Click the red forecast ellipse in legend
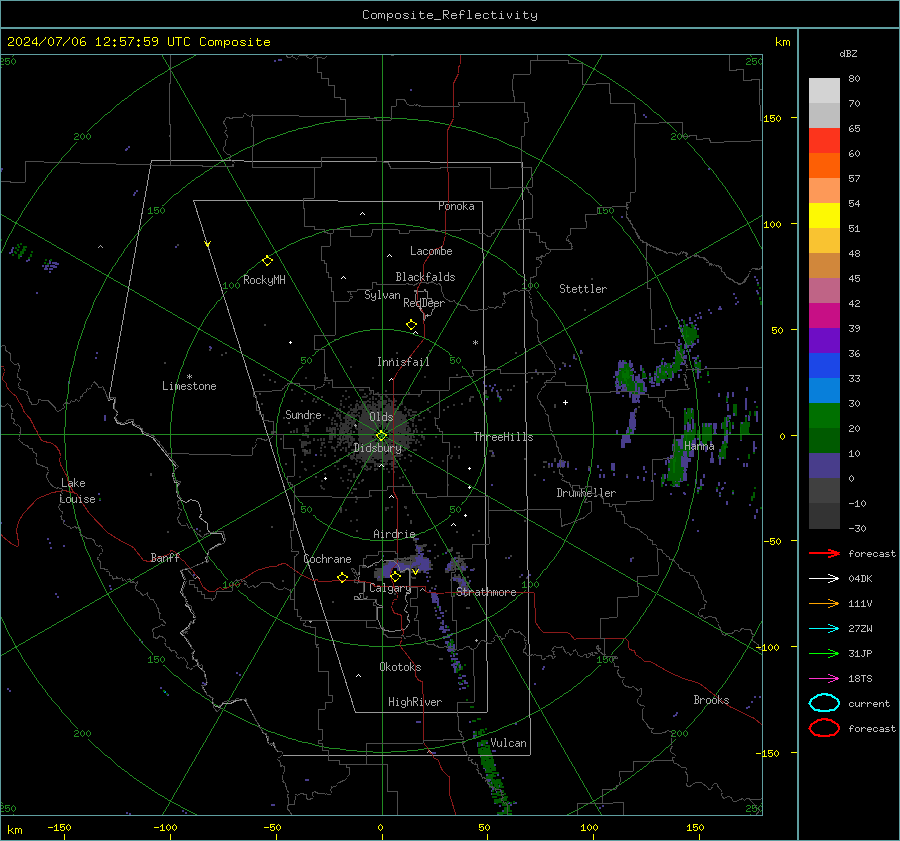This screenshot has height=841, width=900. [x=824, y=728]
